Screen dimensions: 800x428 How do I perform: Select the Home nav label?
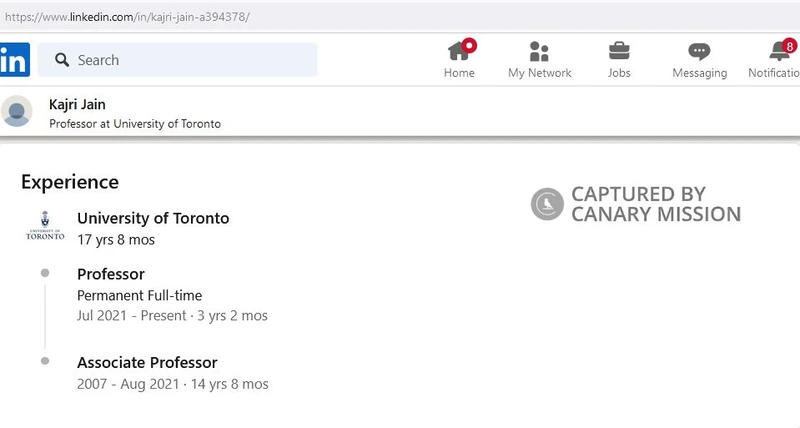click(x=459, y=73)
